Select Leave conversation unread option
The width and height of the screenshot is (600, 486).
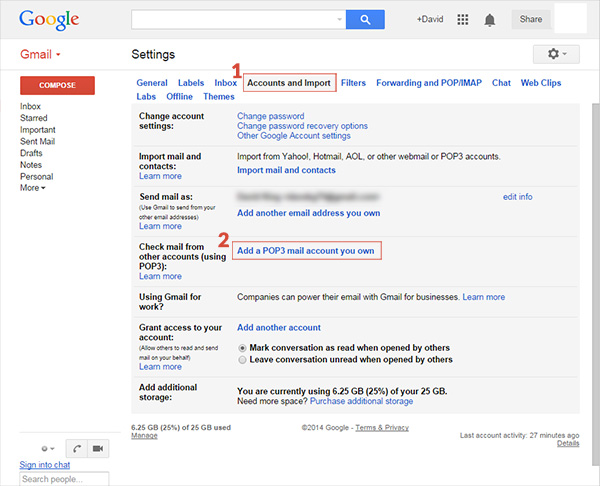coord(243,359)
